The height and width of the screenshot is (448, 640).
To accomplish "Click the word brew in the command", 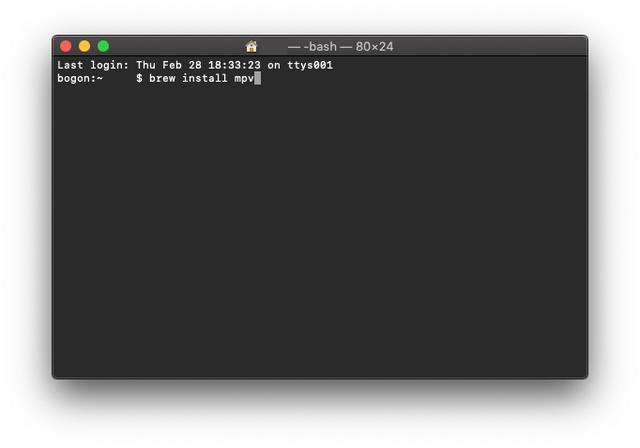I will [x=162, y=78].
